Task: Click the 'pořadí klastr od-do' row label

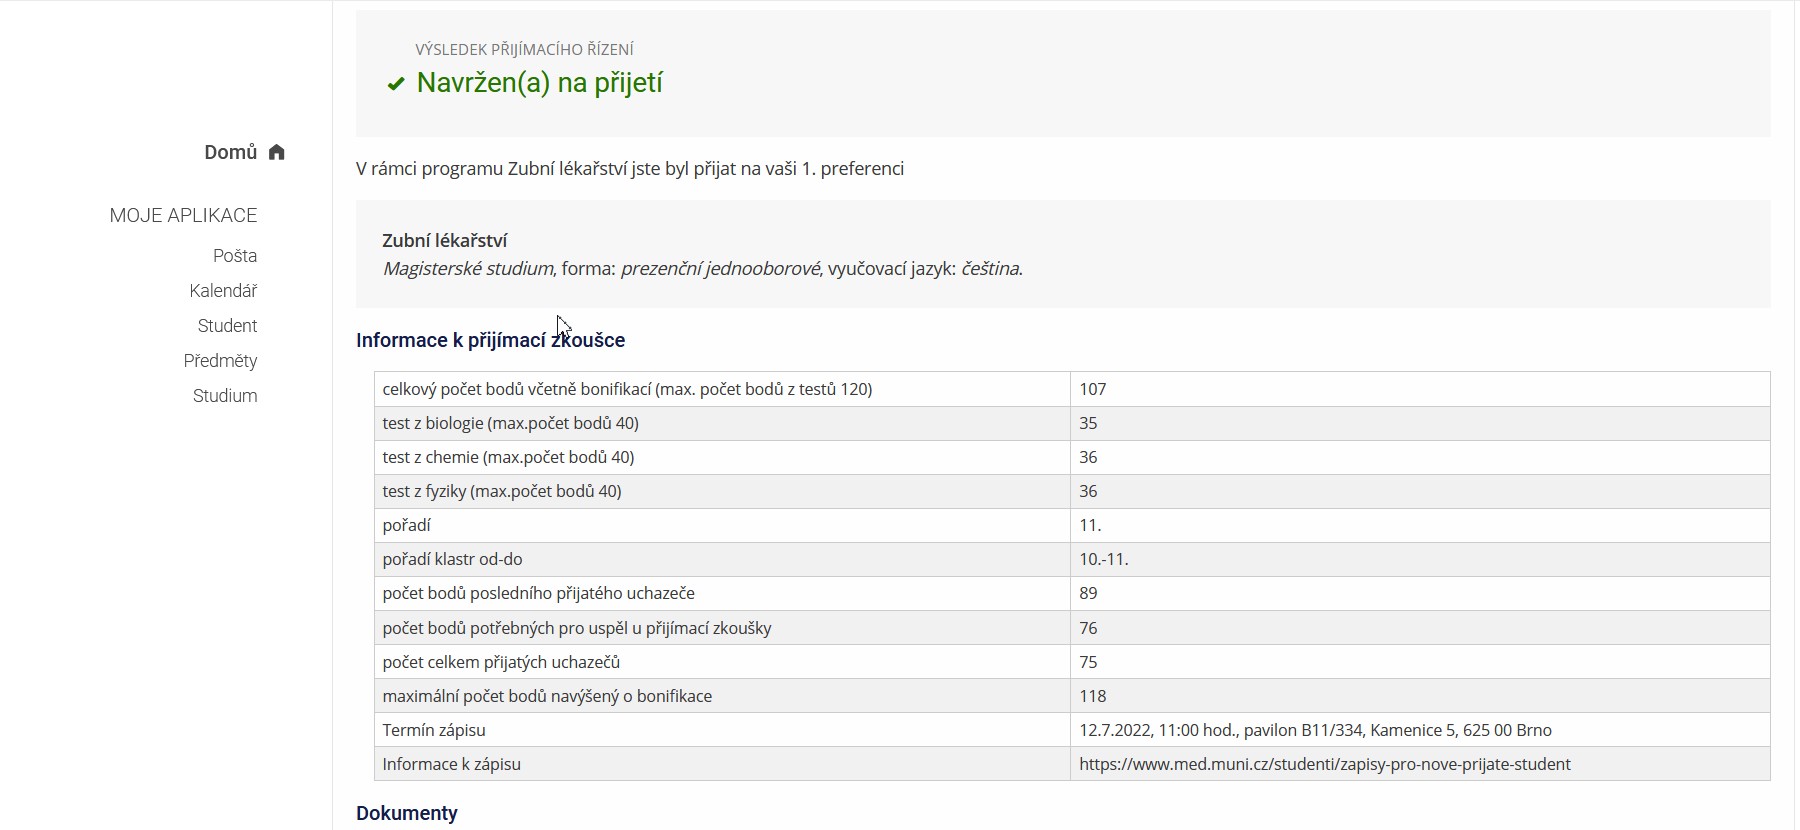Action: [452, 559]
